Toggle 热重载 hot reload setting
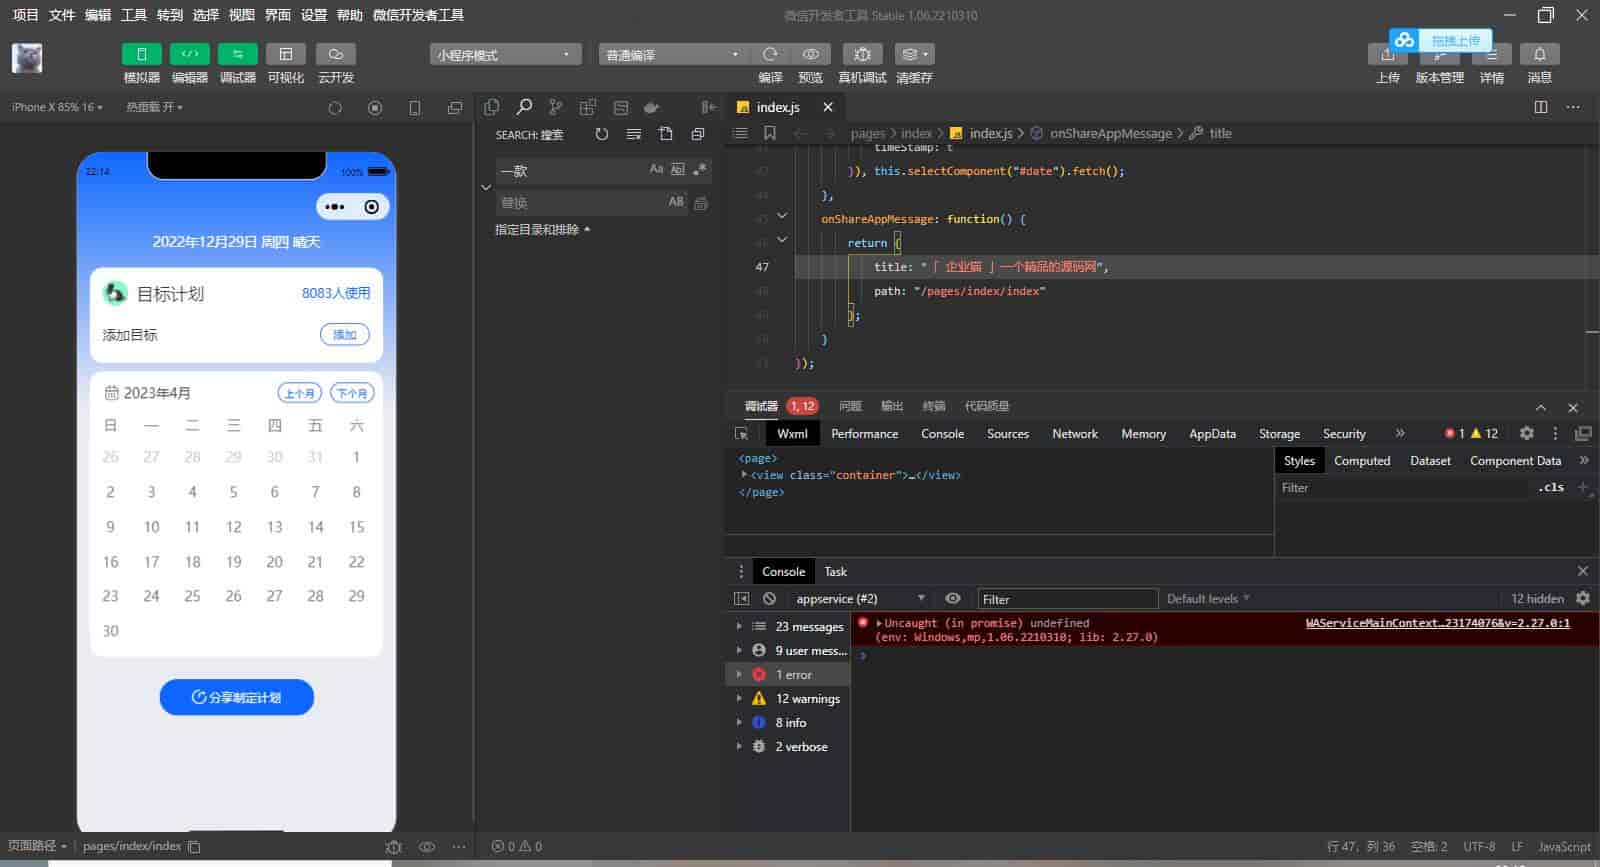This screenshot has width=1600, height=867. pyautogui.click(x=154, y=107)
